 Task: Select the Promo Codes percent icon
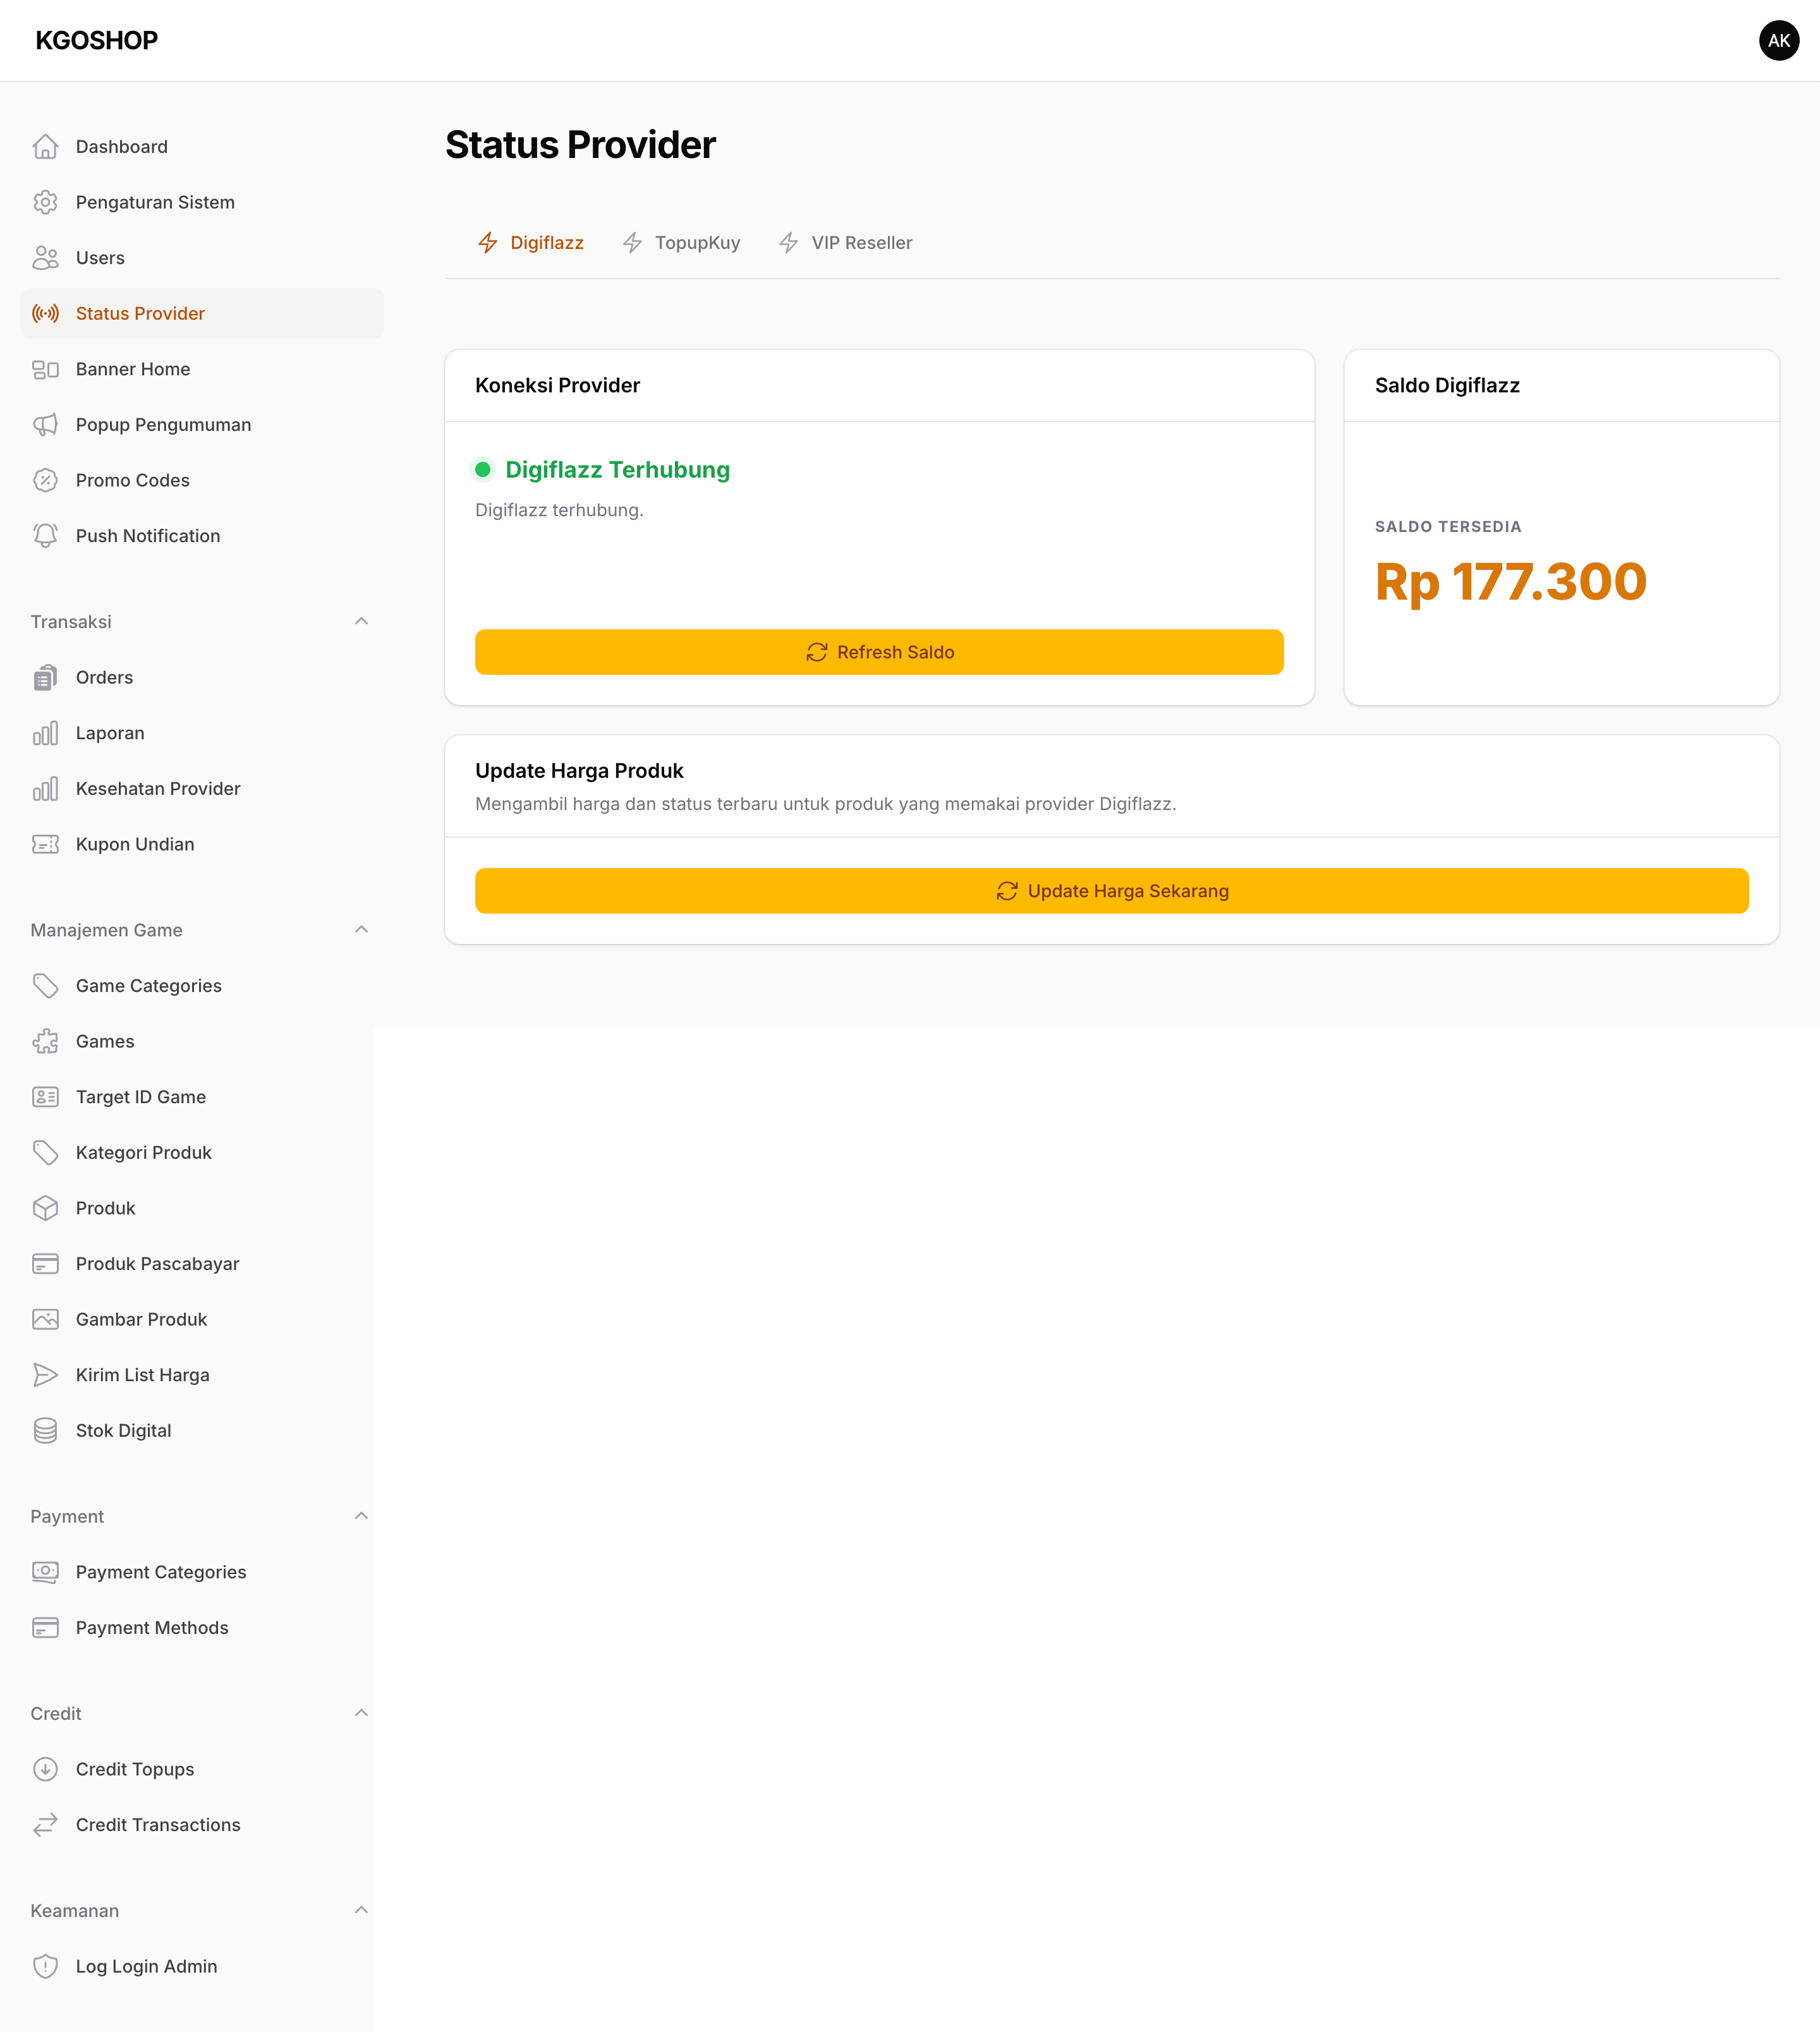pos(45,480)
